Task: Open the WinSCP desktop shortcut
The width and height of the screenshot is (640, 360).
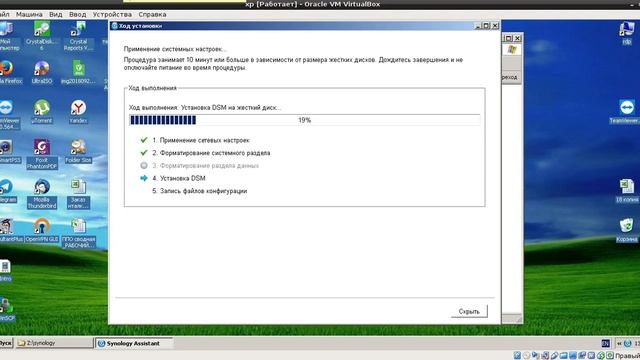Action: 6,310
